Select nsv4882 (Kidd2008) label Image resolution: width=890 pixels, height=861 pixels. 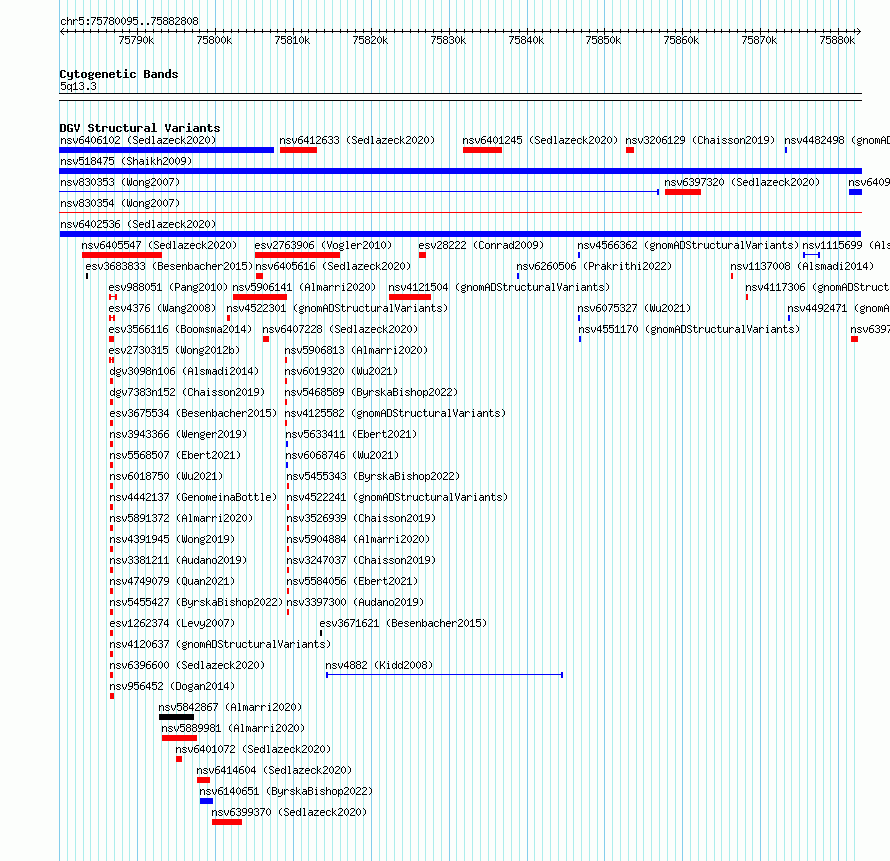[x=379, y=665]
